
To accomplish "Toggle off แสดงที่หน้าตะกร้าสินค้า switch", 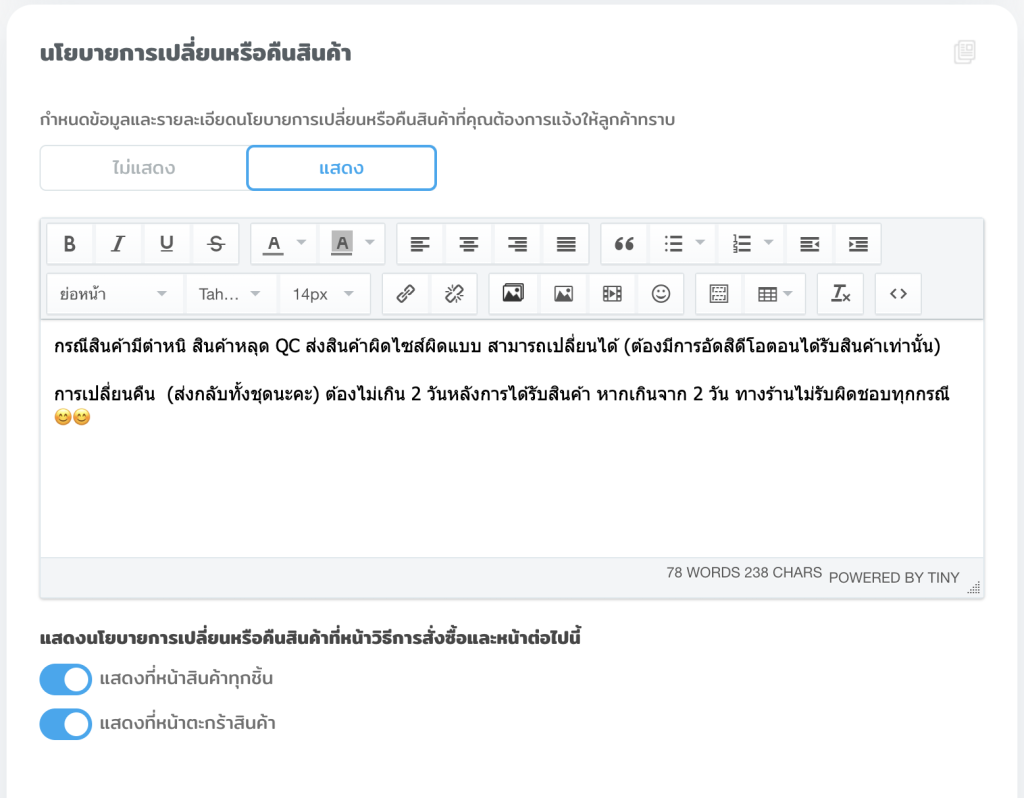I will click(x=66, y=723).
